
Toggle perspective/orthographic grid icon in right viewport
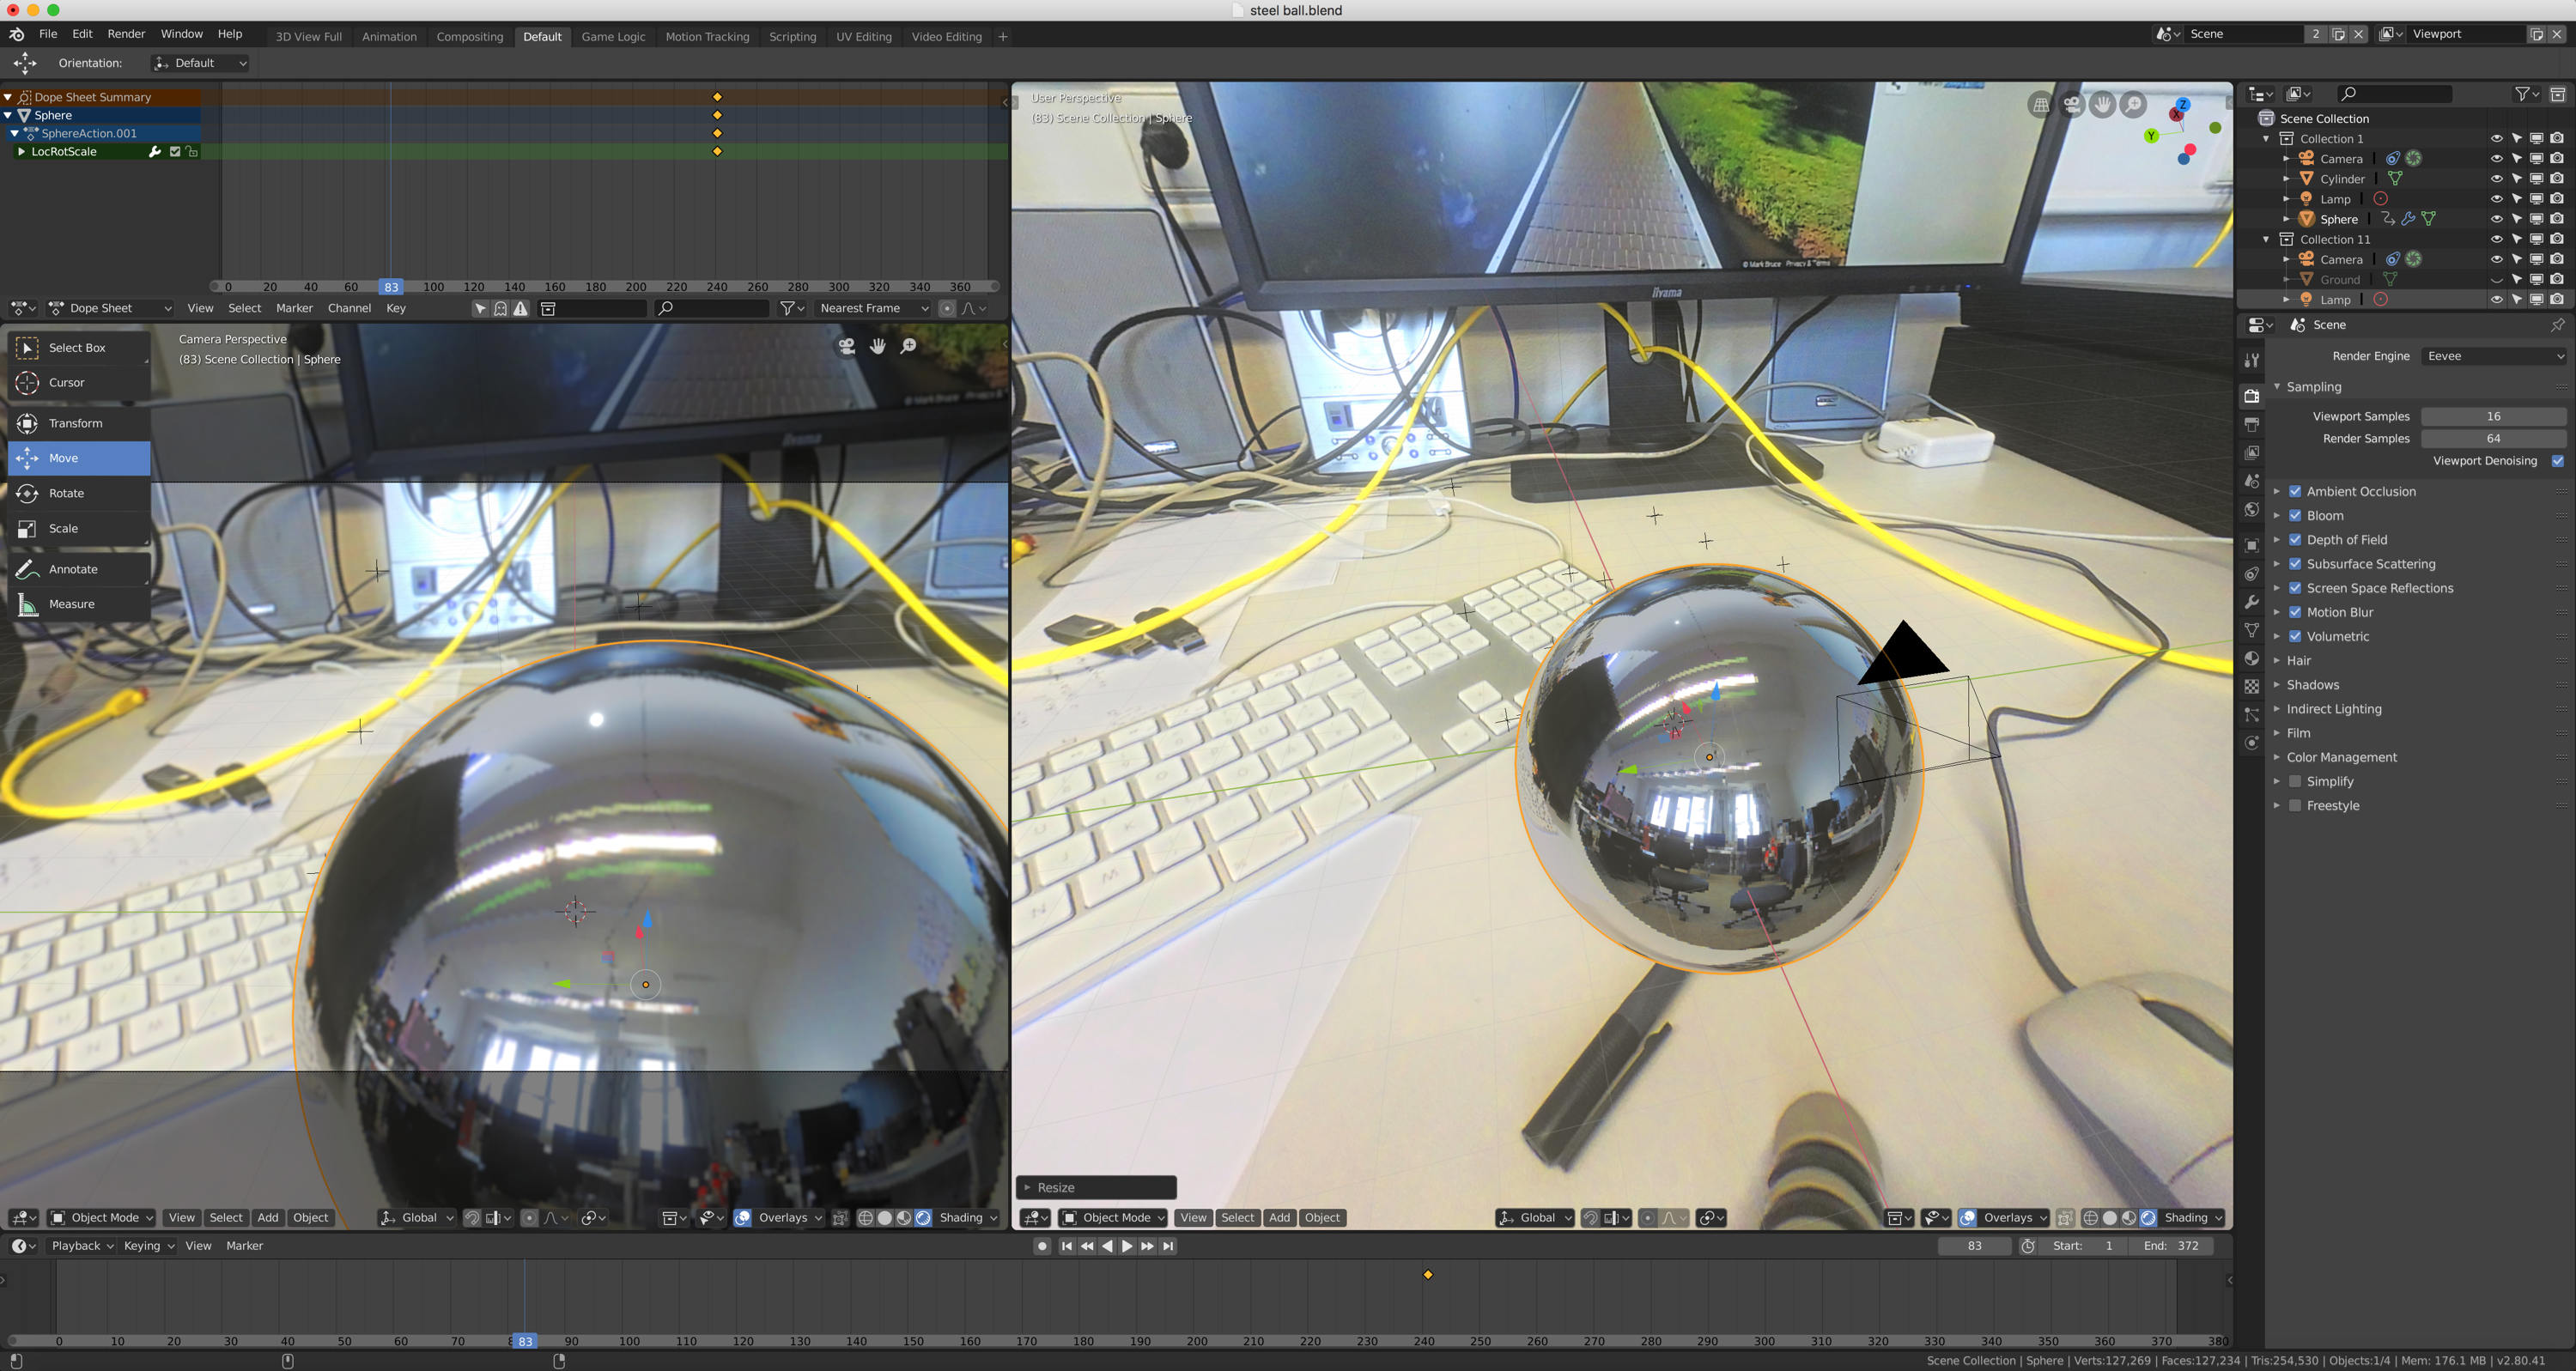[x=2041, y=105]
